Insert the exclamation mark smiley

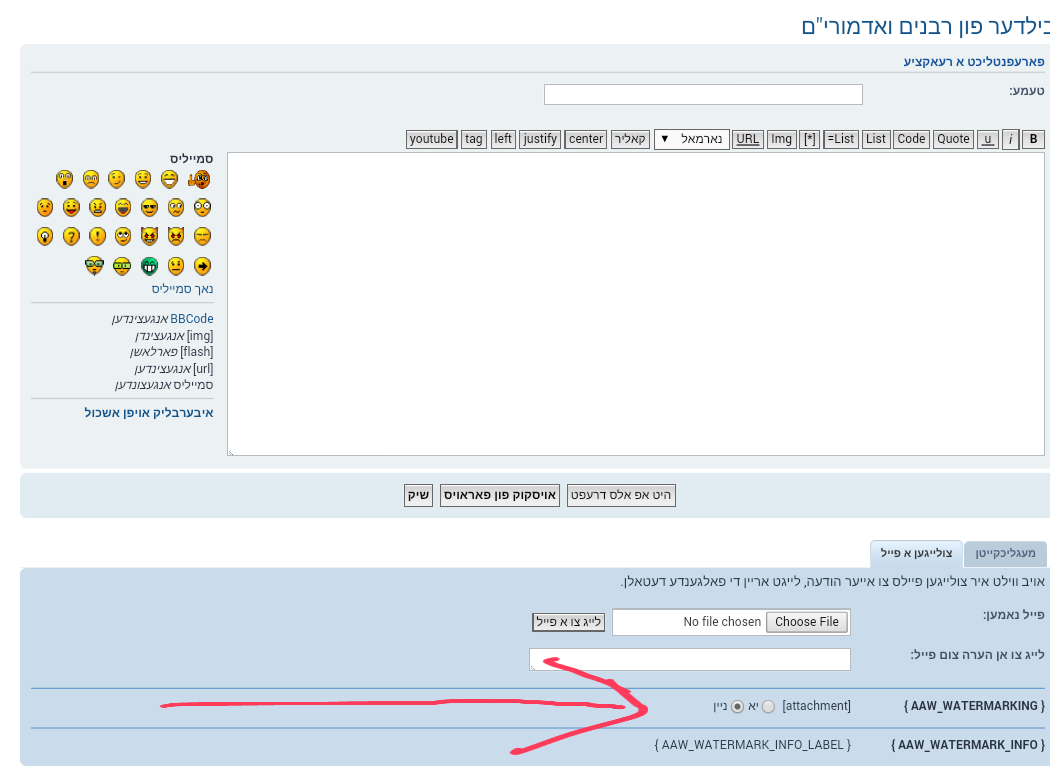pyautogui.click(x=97, y=237)
